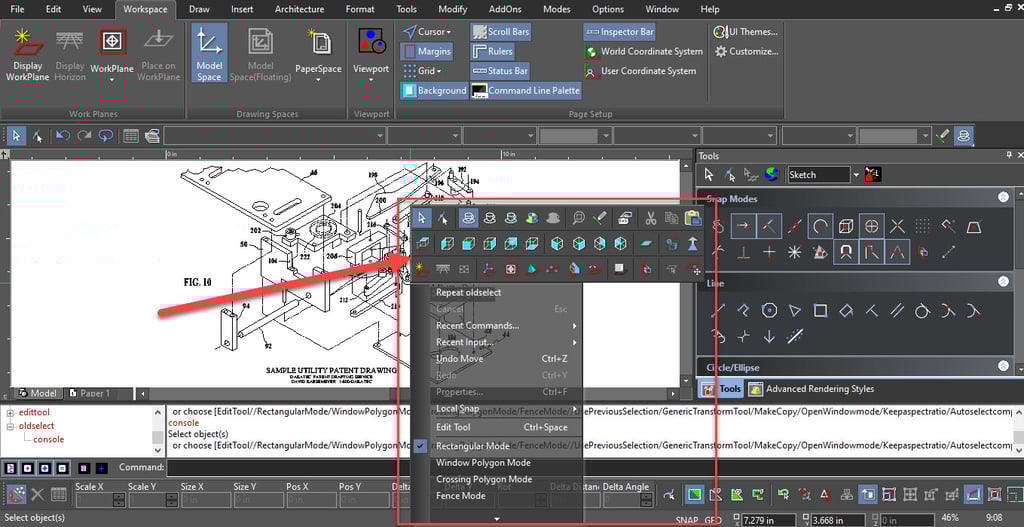
Task: Click the X cancel icon in inspector bar
Action: coord(38,495)
